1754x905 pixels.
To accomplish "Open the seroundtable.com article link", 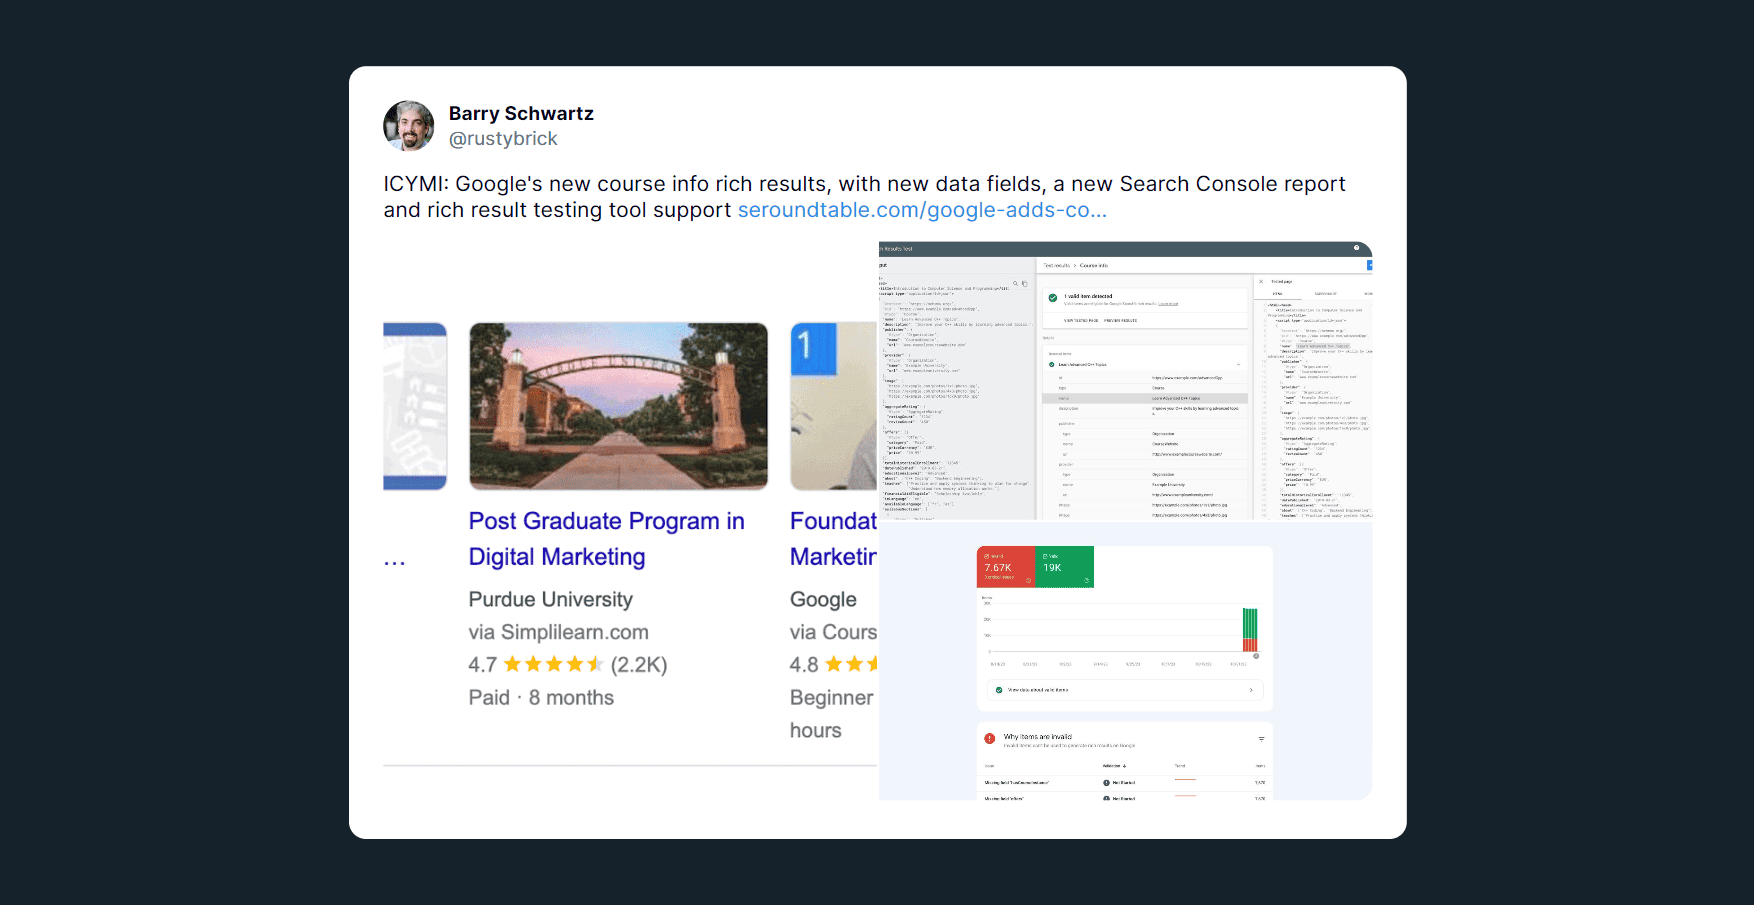I will 921,211.
